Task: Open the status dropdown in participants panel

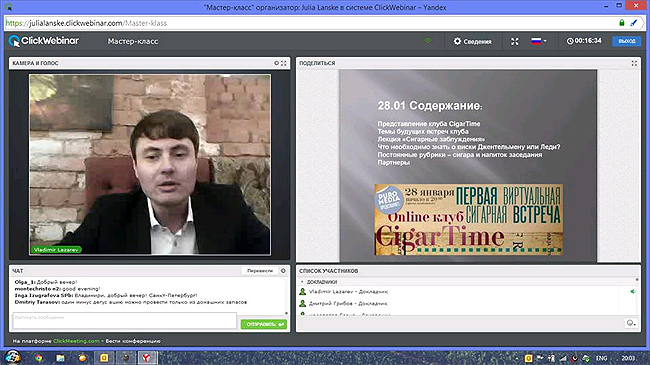Action: (x=631, y=323)
